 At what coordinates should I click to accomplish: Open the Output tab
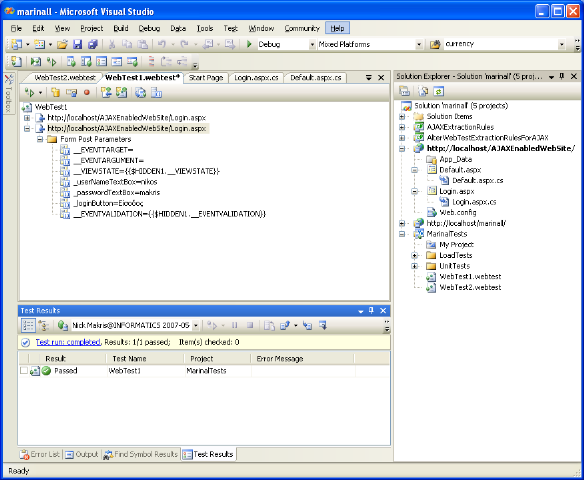[x=82, y=454]
